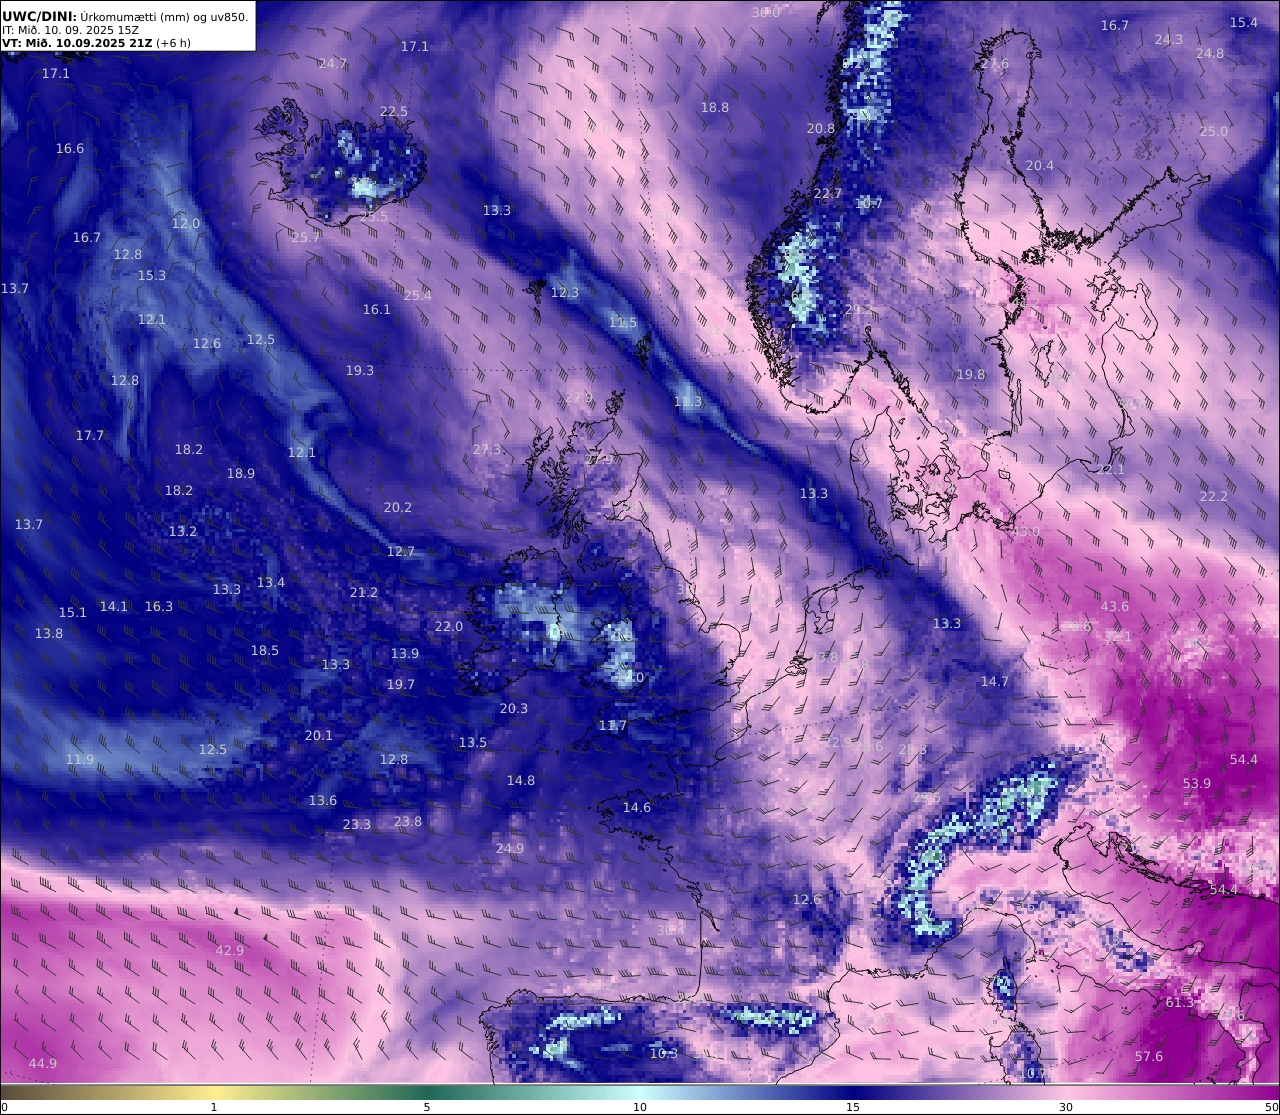Click the IT: Mið. 10. 09. 2025 15Z line
The width and height of the screenshot is (1280, 1115).
[71, 30]
